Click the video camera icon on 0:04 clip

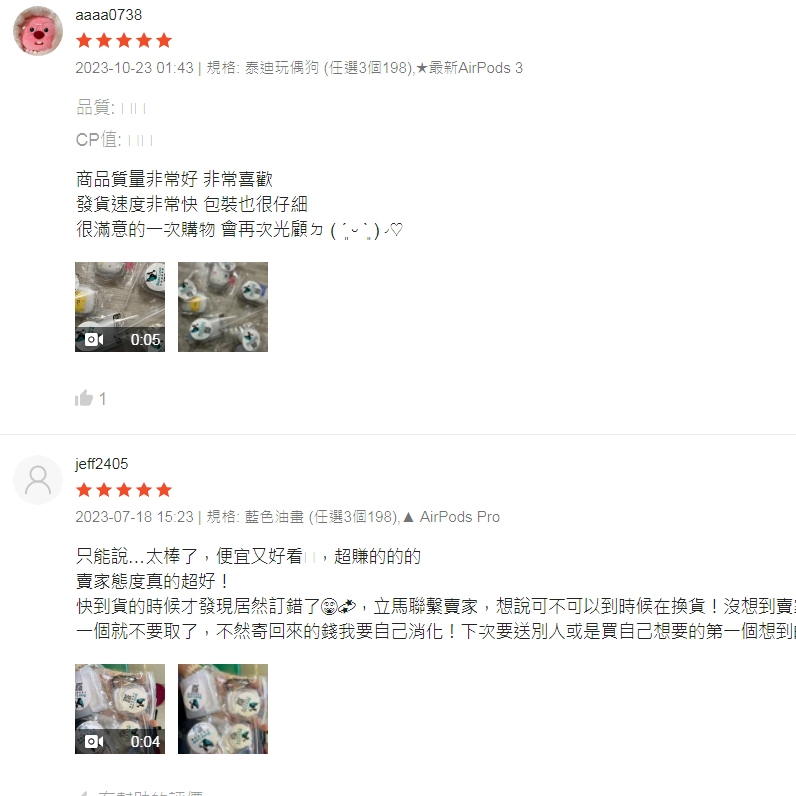94,742
